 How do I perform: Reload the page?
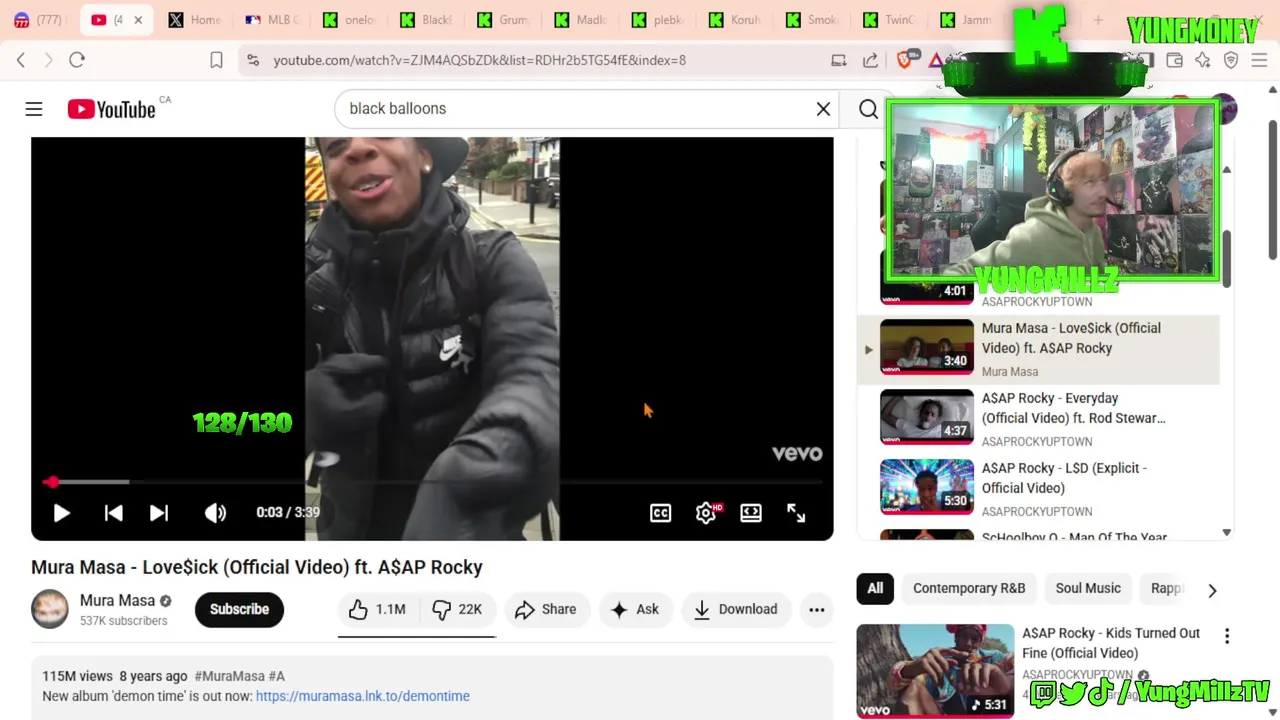coord(77,60)
